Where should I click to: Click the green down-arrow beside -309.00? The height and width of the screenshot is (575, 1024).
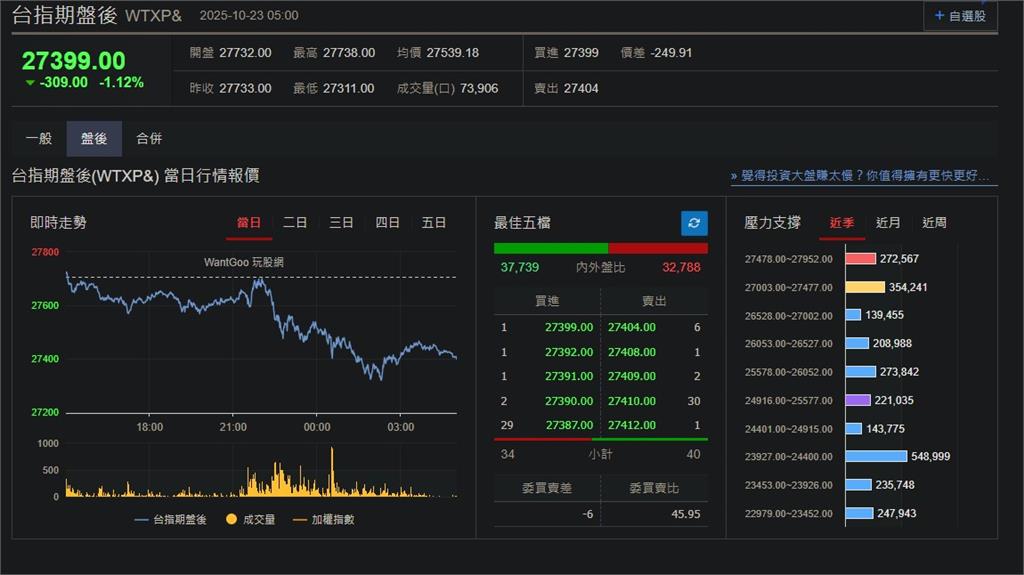tap(29, 83)
